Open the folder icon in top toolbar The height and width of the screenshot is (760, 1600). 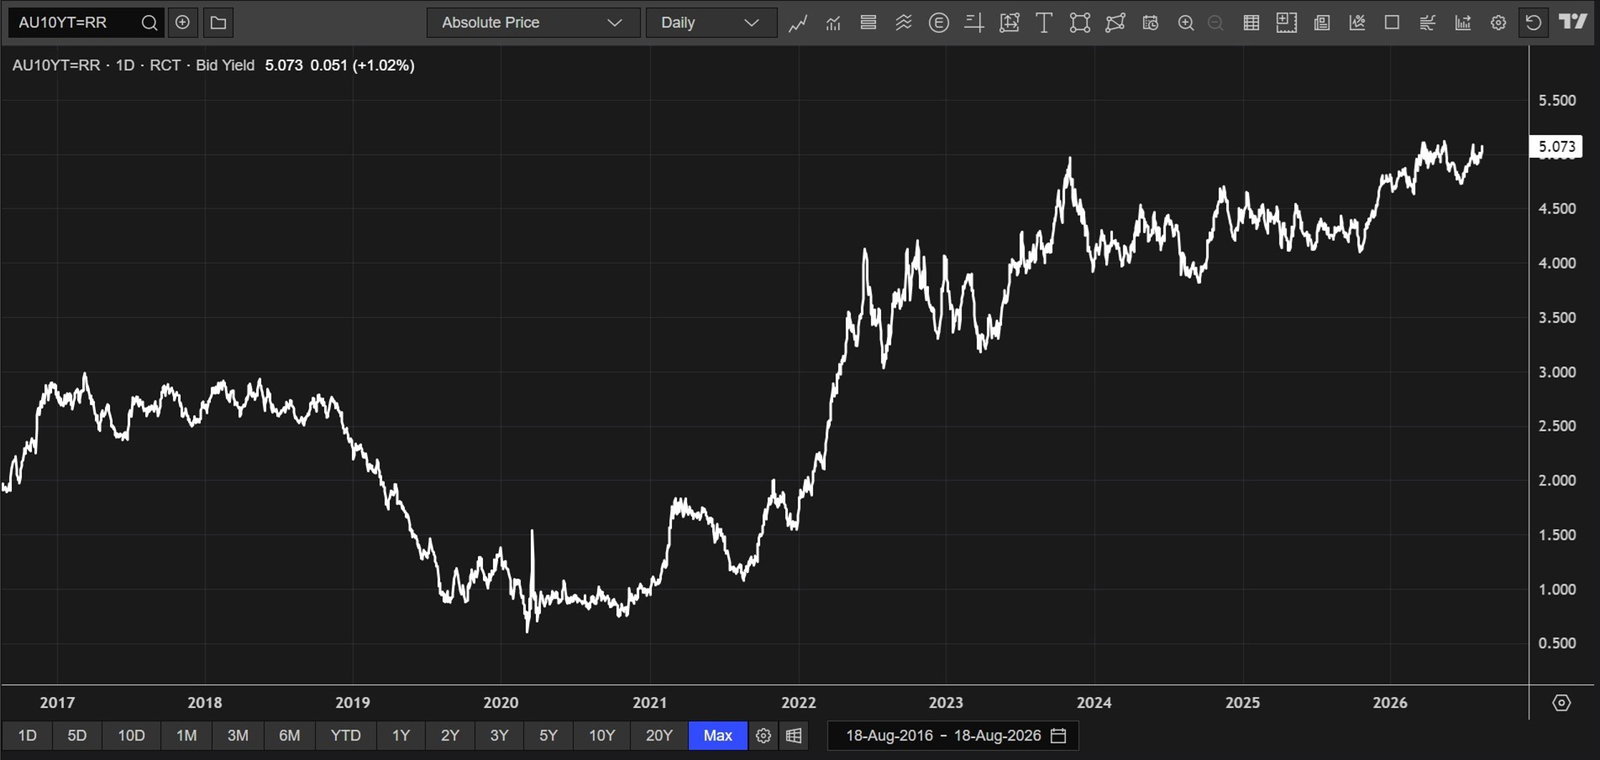tap(218, 22)
